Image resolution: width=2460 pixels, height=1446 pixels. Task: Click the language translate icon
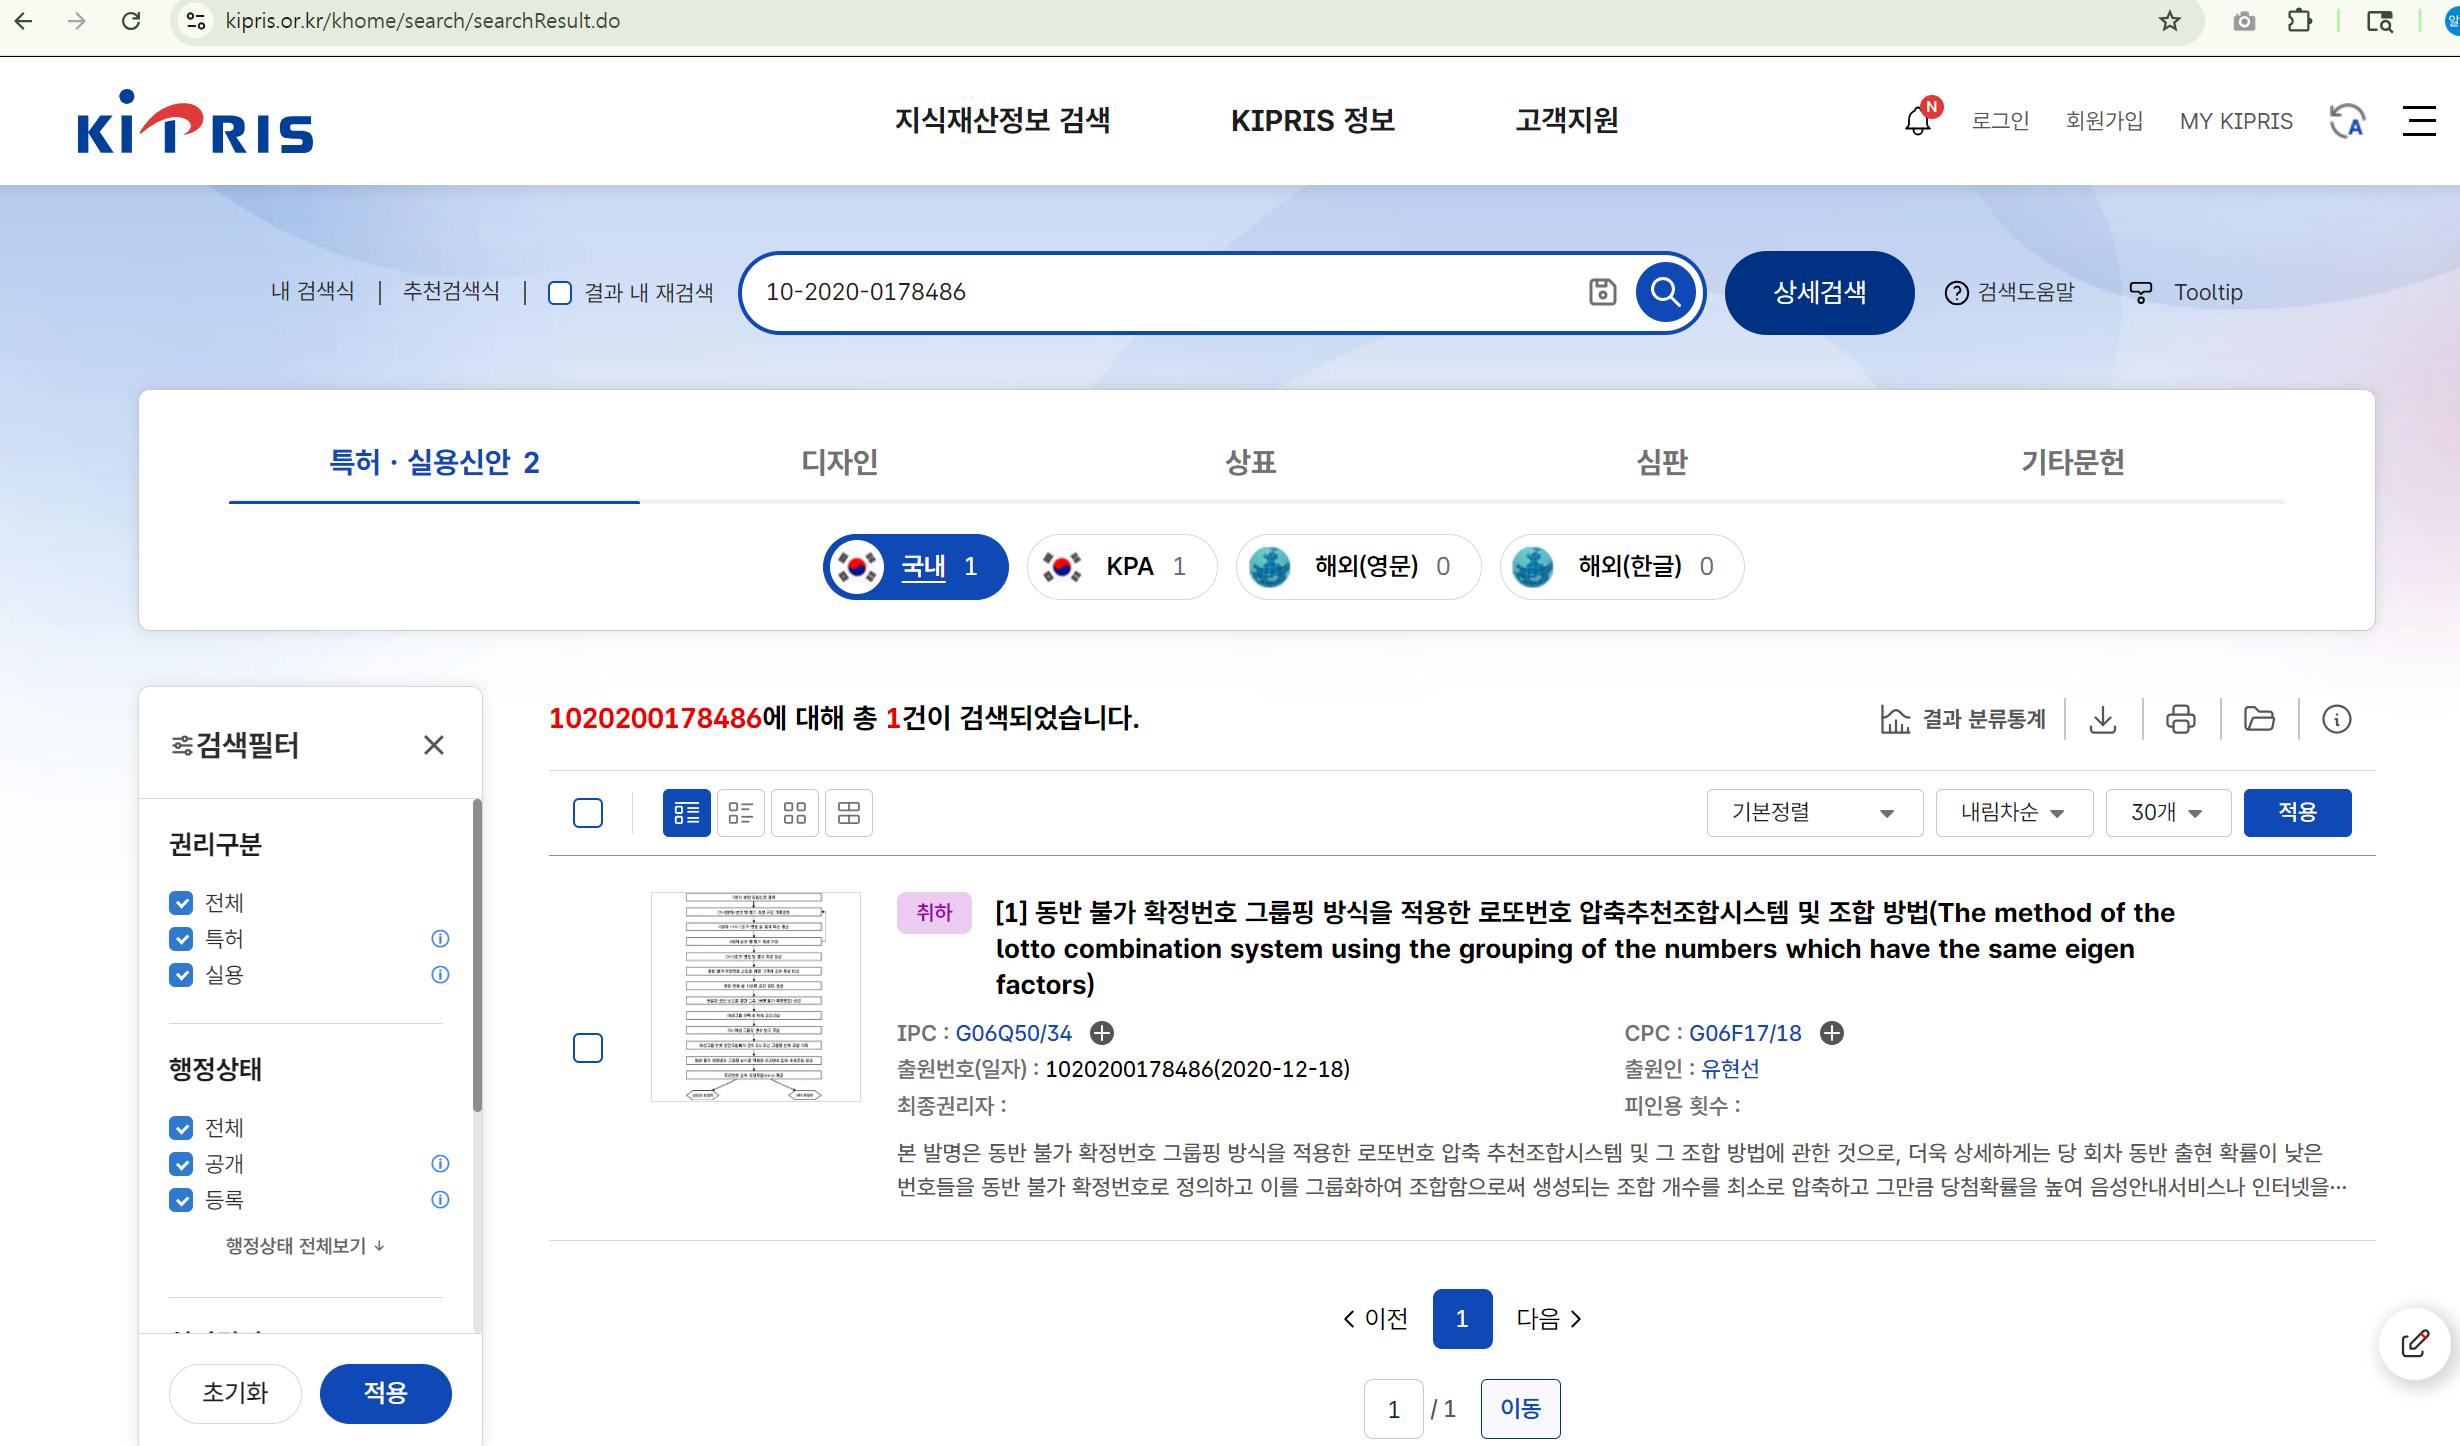tap(2347, 121)
